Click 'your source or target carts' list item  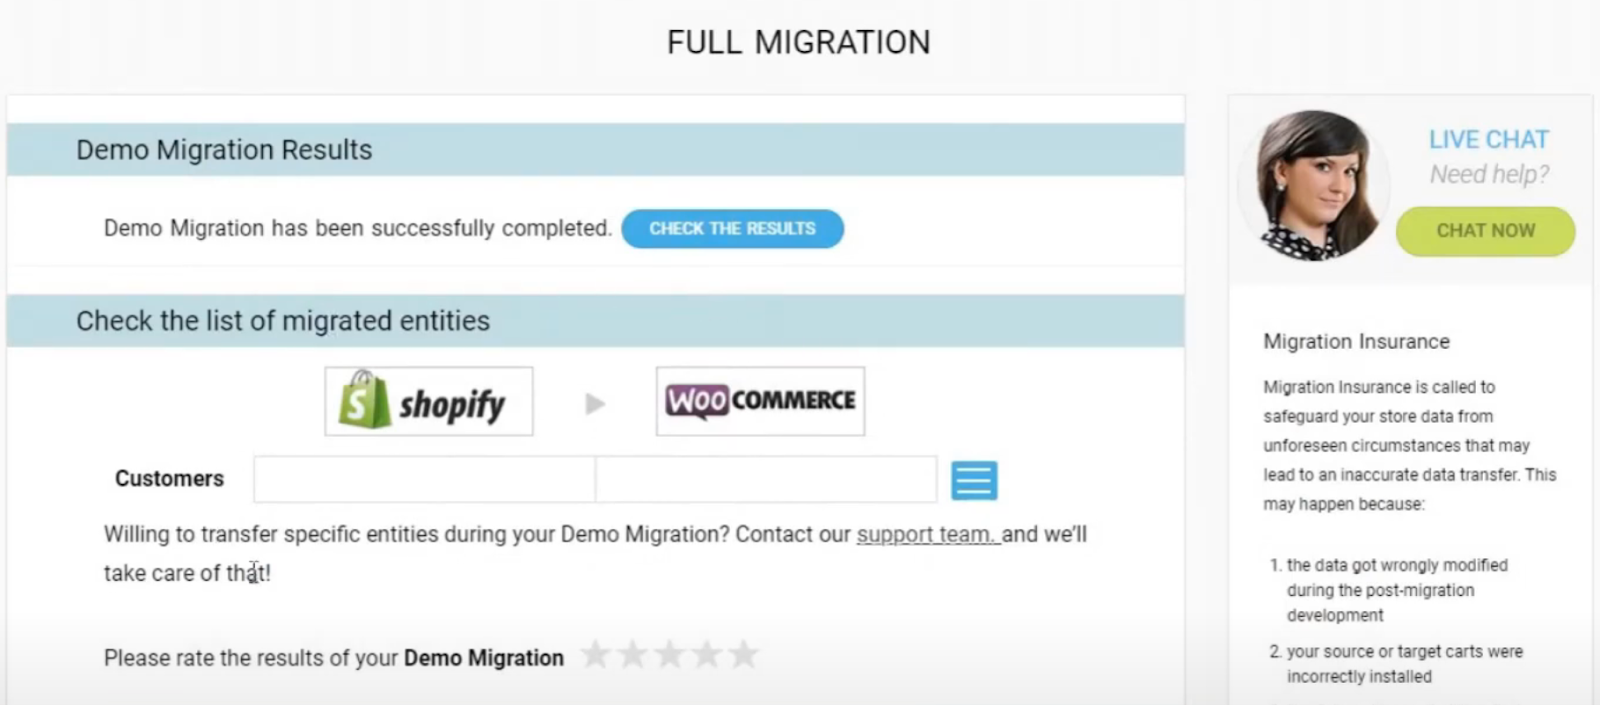[1404, 664]
